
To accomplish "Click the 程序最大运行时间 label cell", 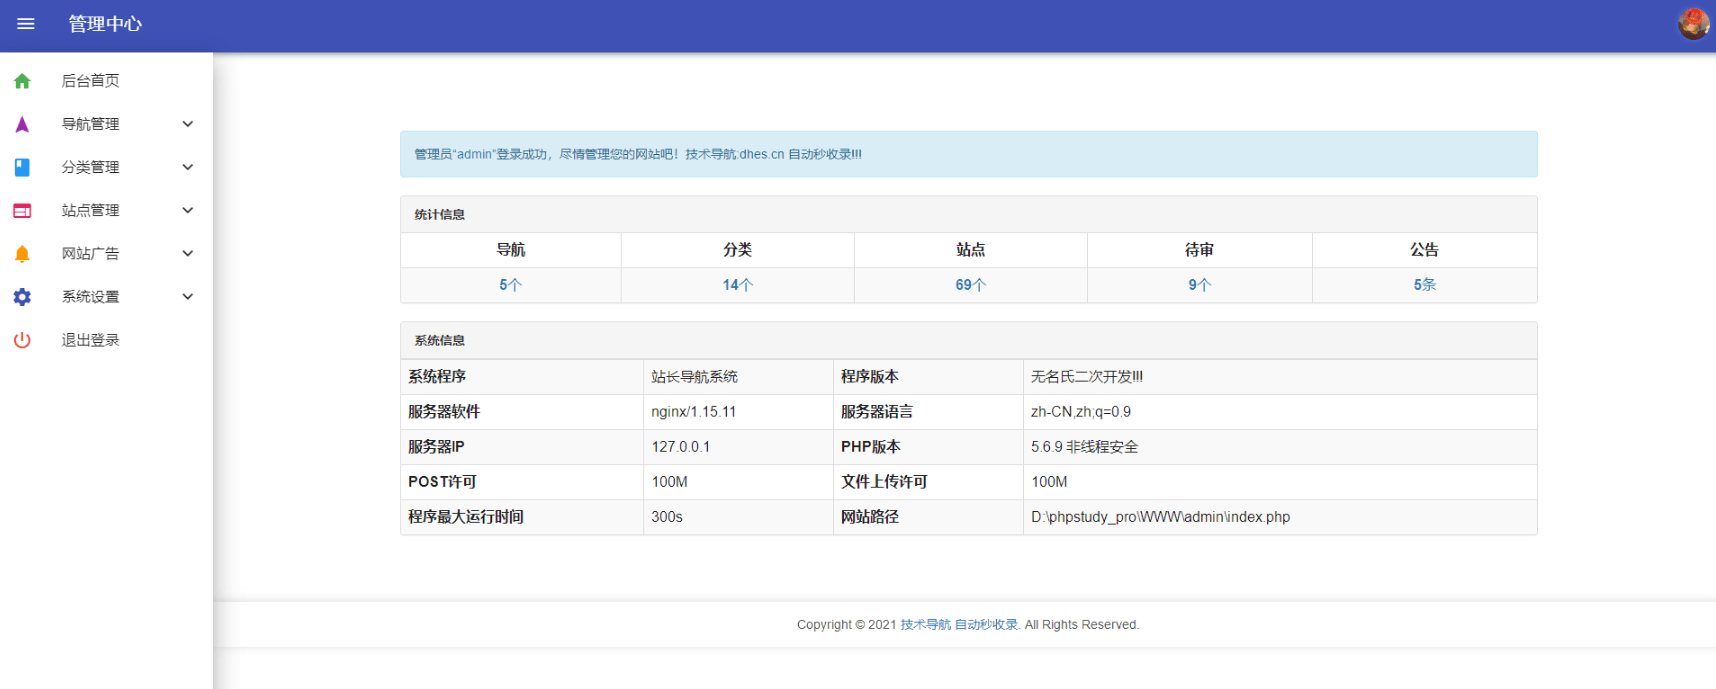I will pyautogui.click(x=522, y=517).
